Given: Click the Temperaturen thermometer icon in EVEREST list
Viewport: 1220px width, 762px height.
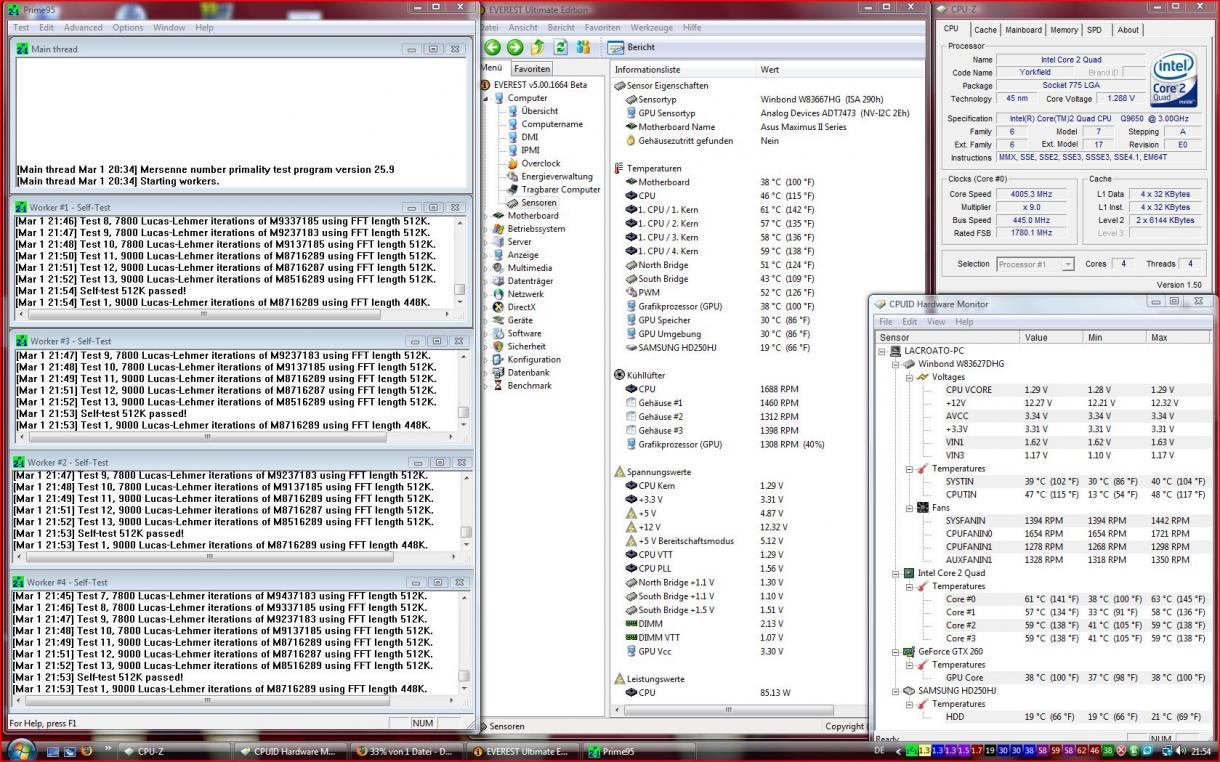Looking at the screenshot, I should click(619, 168).
